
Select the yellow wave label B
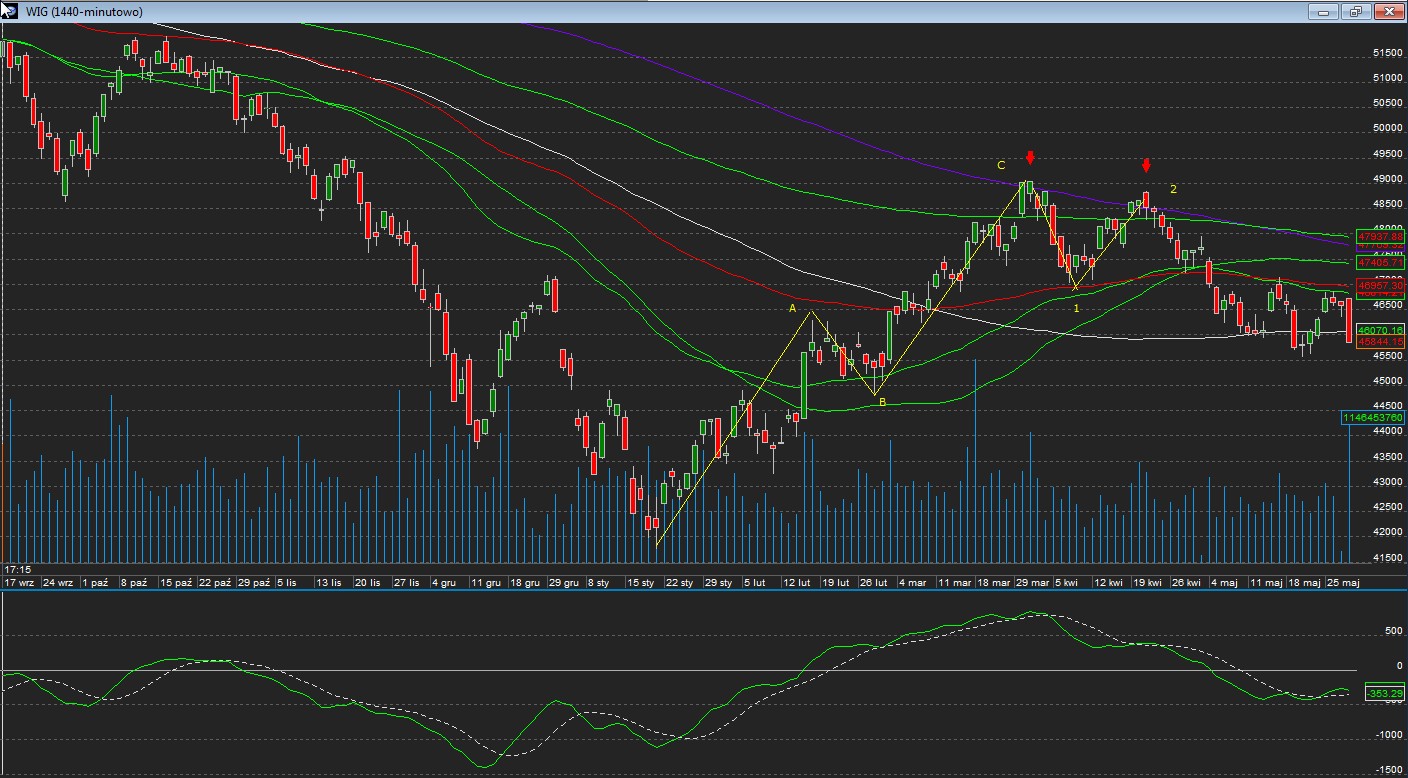coord(881,402)
